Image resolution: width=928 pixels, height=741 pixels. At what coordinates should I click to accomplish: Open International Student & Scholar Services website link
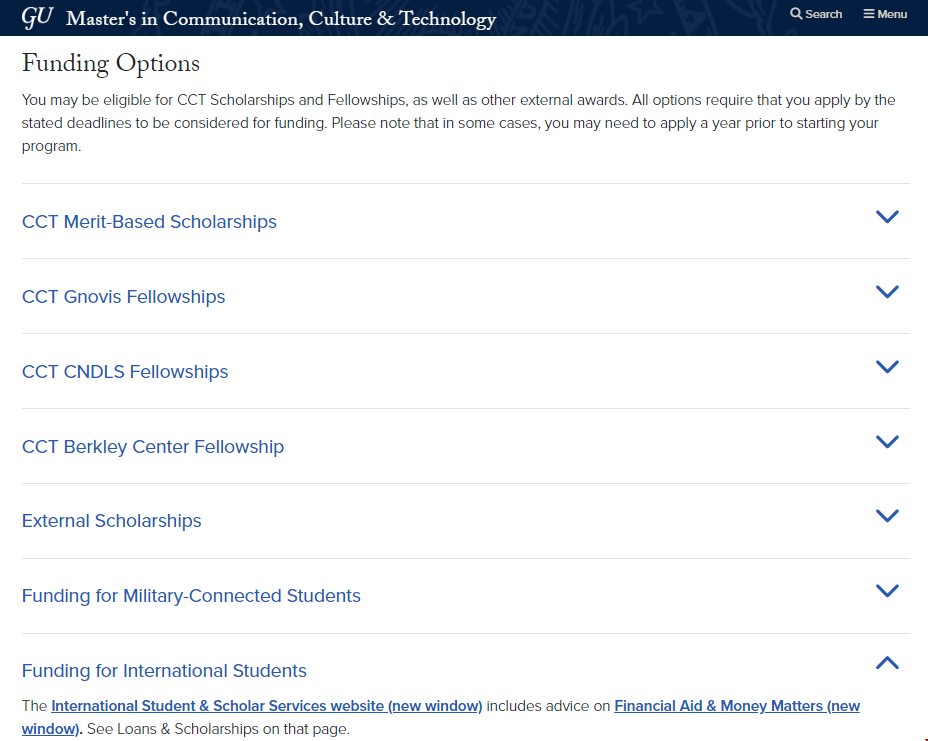click(x=266, y=706)
